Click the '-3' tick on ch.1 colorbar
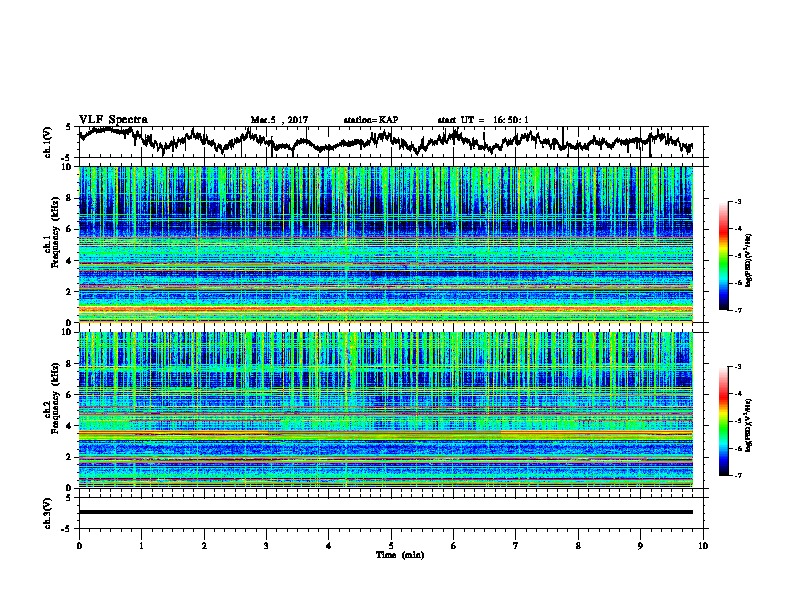 click(737, 202)
